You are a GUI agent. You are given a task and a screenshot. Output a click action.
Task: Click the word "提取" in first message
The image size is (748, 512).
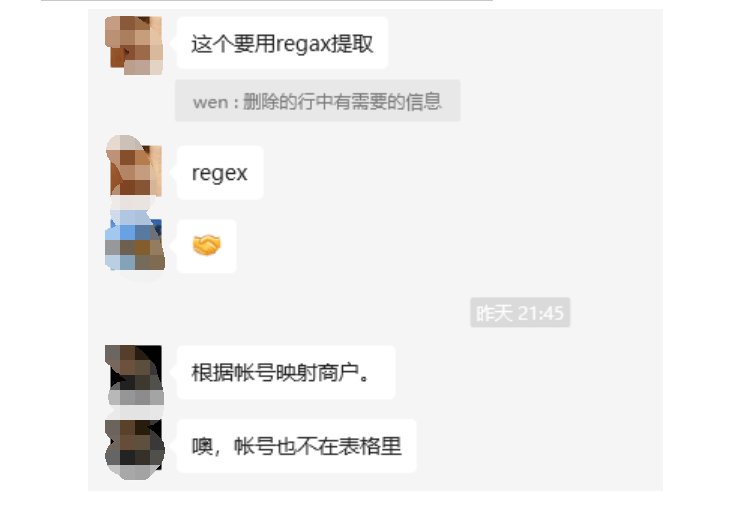352,44
